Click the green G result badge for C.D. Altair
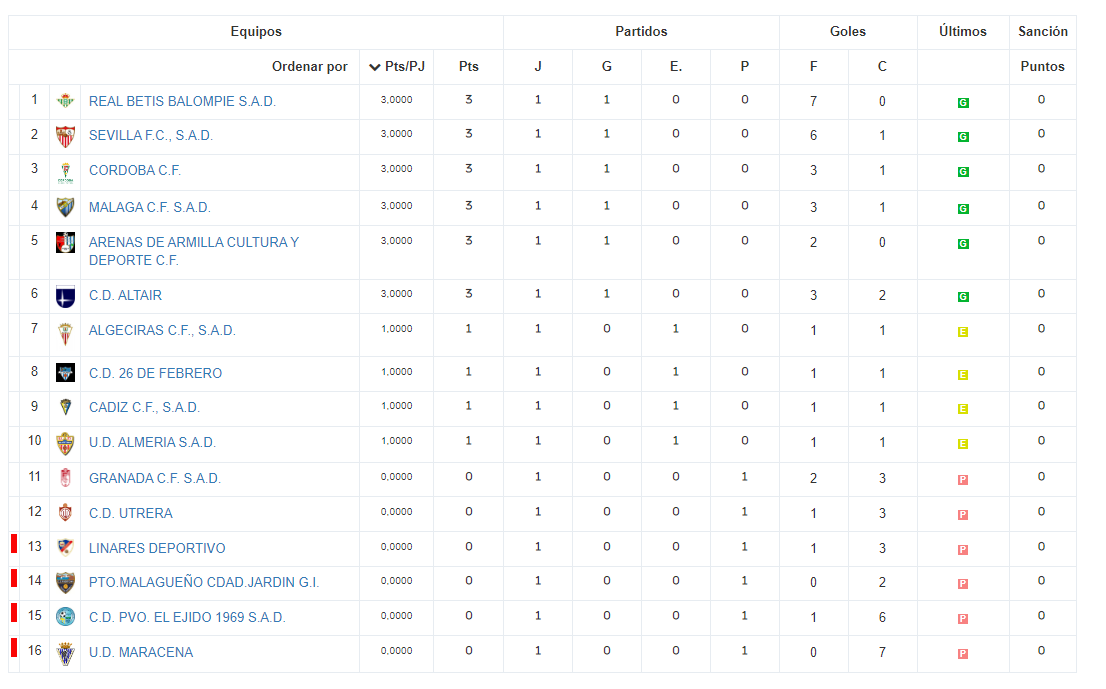This screenshot has height=689, width=1106. pyautogui.click(x=963, y=297)
